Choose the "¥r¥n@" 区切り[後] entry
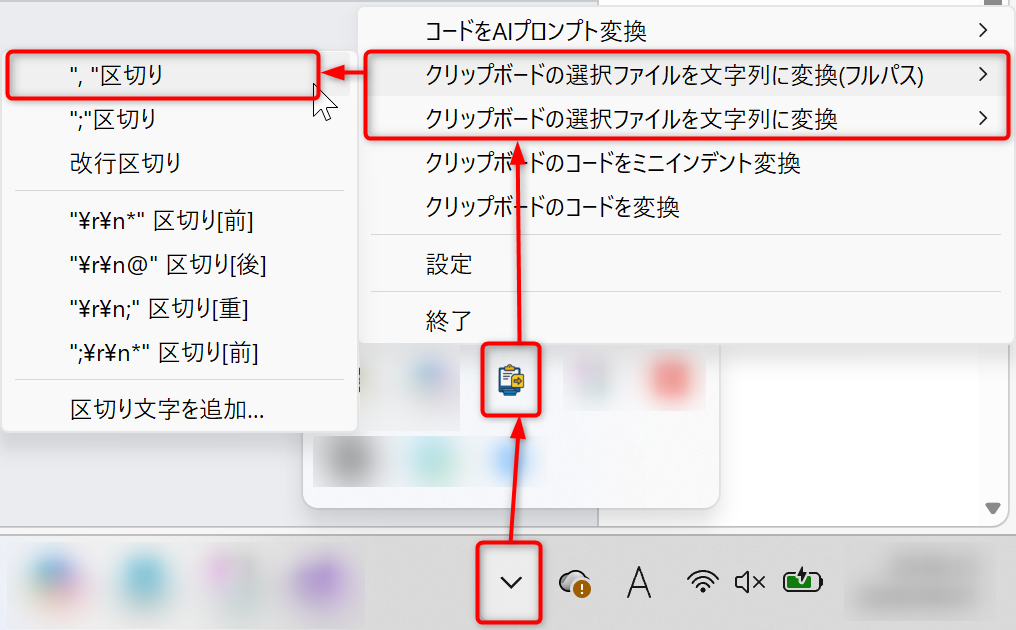 click(167, 265)
